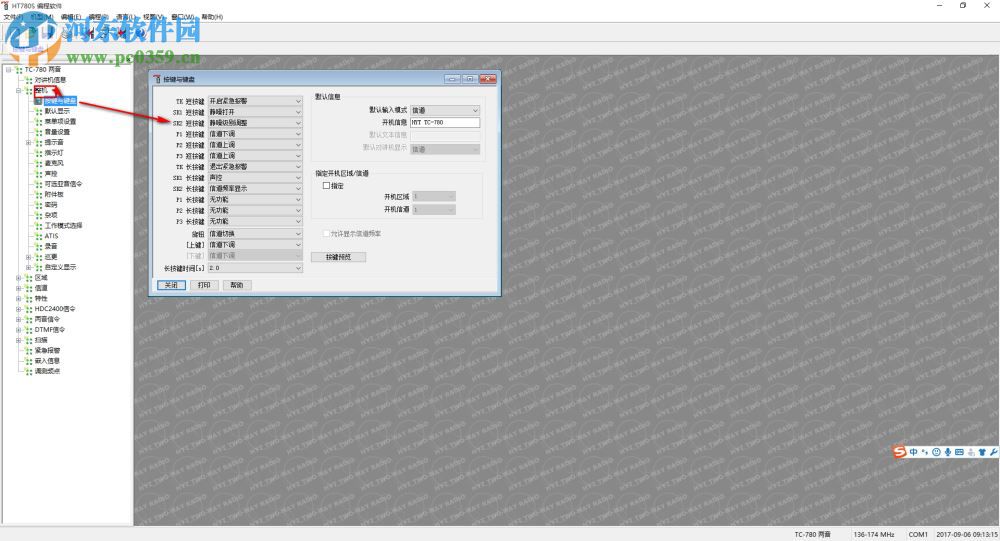Open SK1 短按键 dropdown showing 静噪打开

pos(255,112)
